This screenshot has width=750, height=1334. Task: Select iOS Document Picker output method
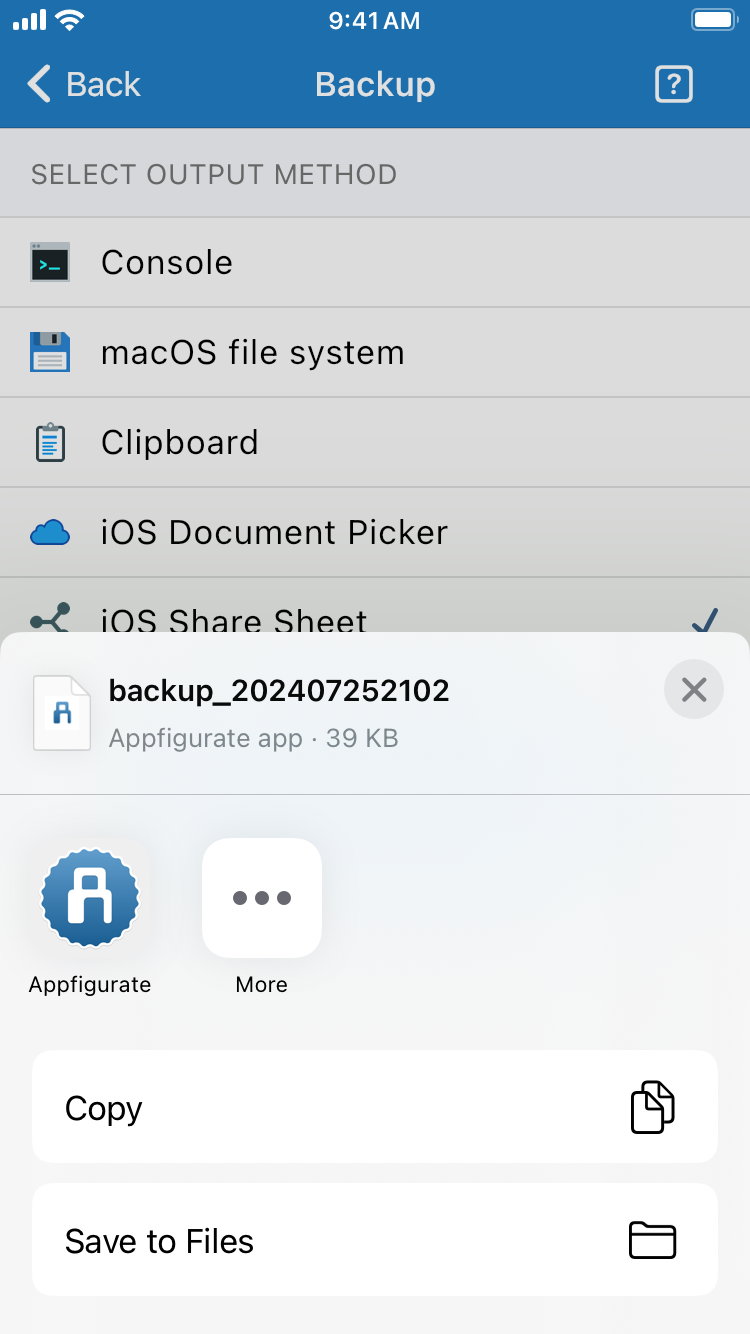(x=375, y=532)
